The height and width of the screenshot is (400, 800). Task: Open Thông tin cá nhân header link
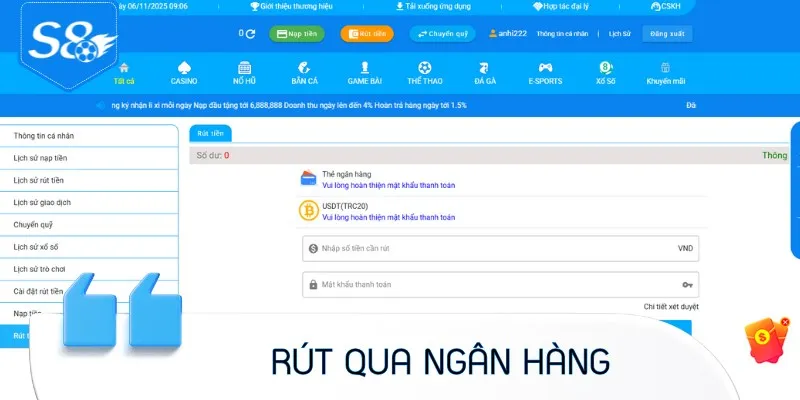[562, 34]
